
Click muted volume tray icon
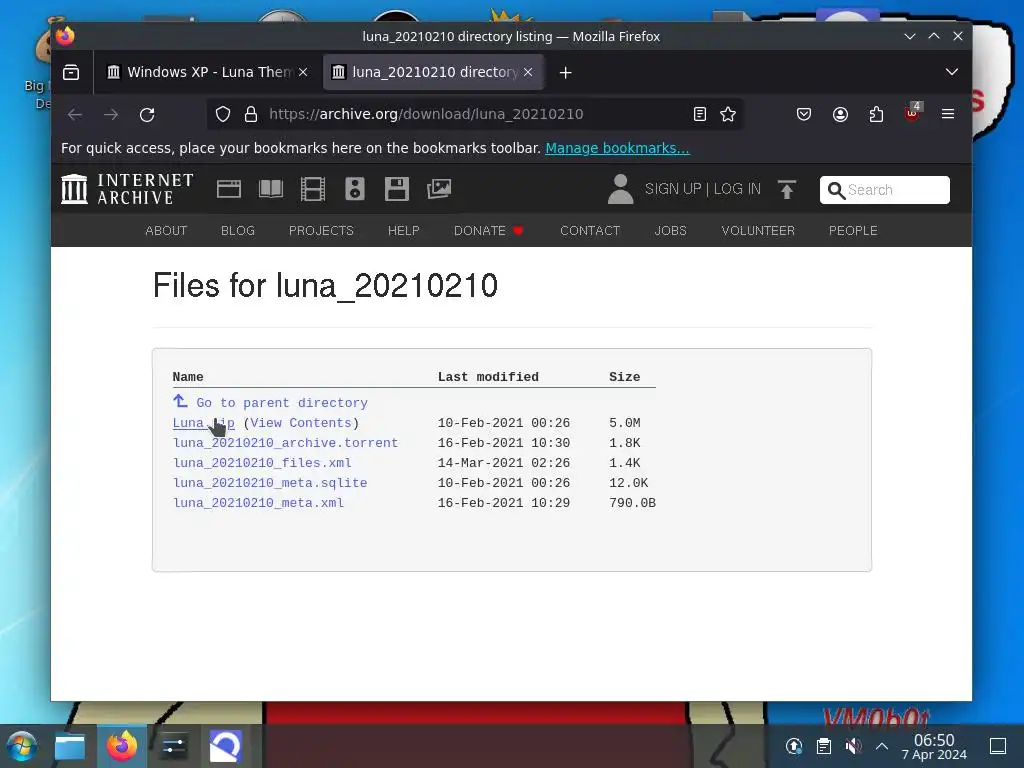(x=853, y=746)
